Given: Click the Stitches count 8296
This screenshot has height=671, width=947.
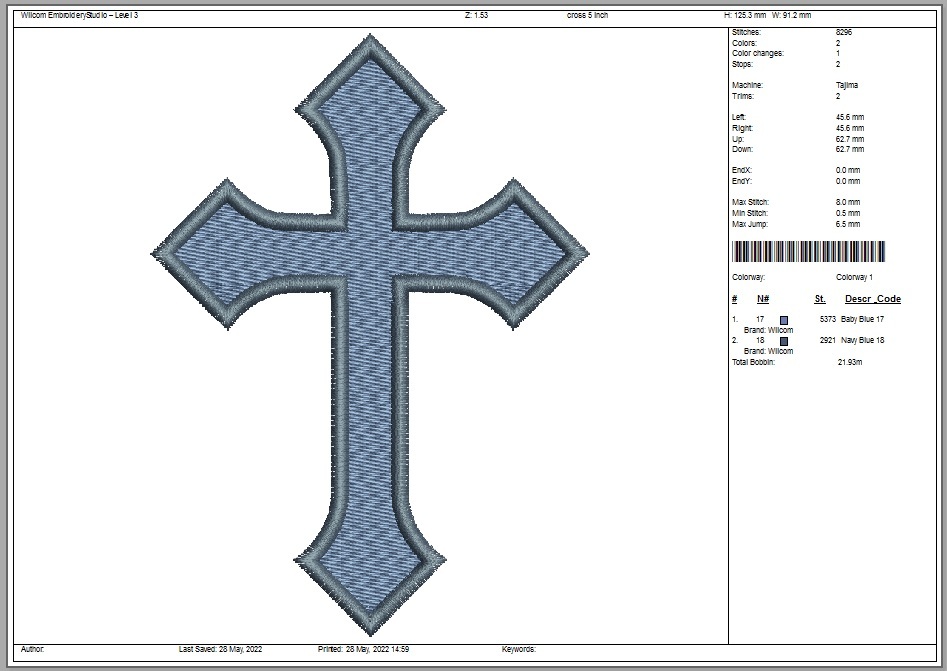Looking at the screenshot, I should [843, 33].
